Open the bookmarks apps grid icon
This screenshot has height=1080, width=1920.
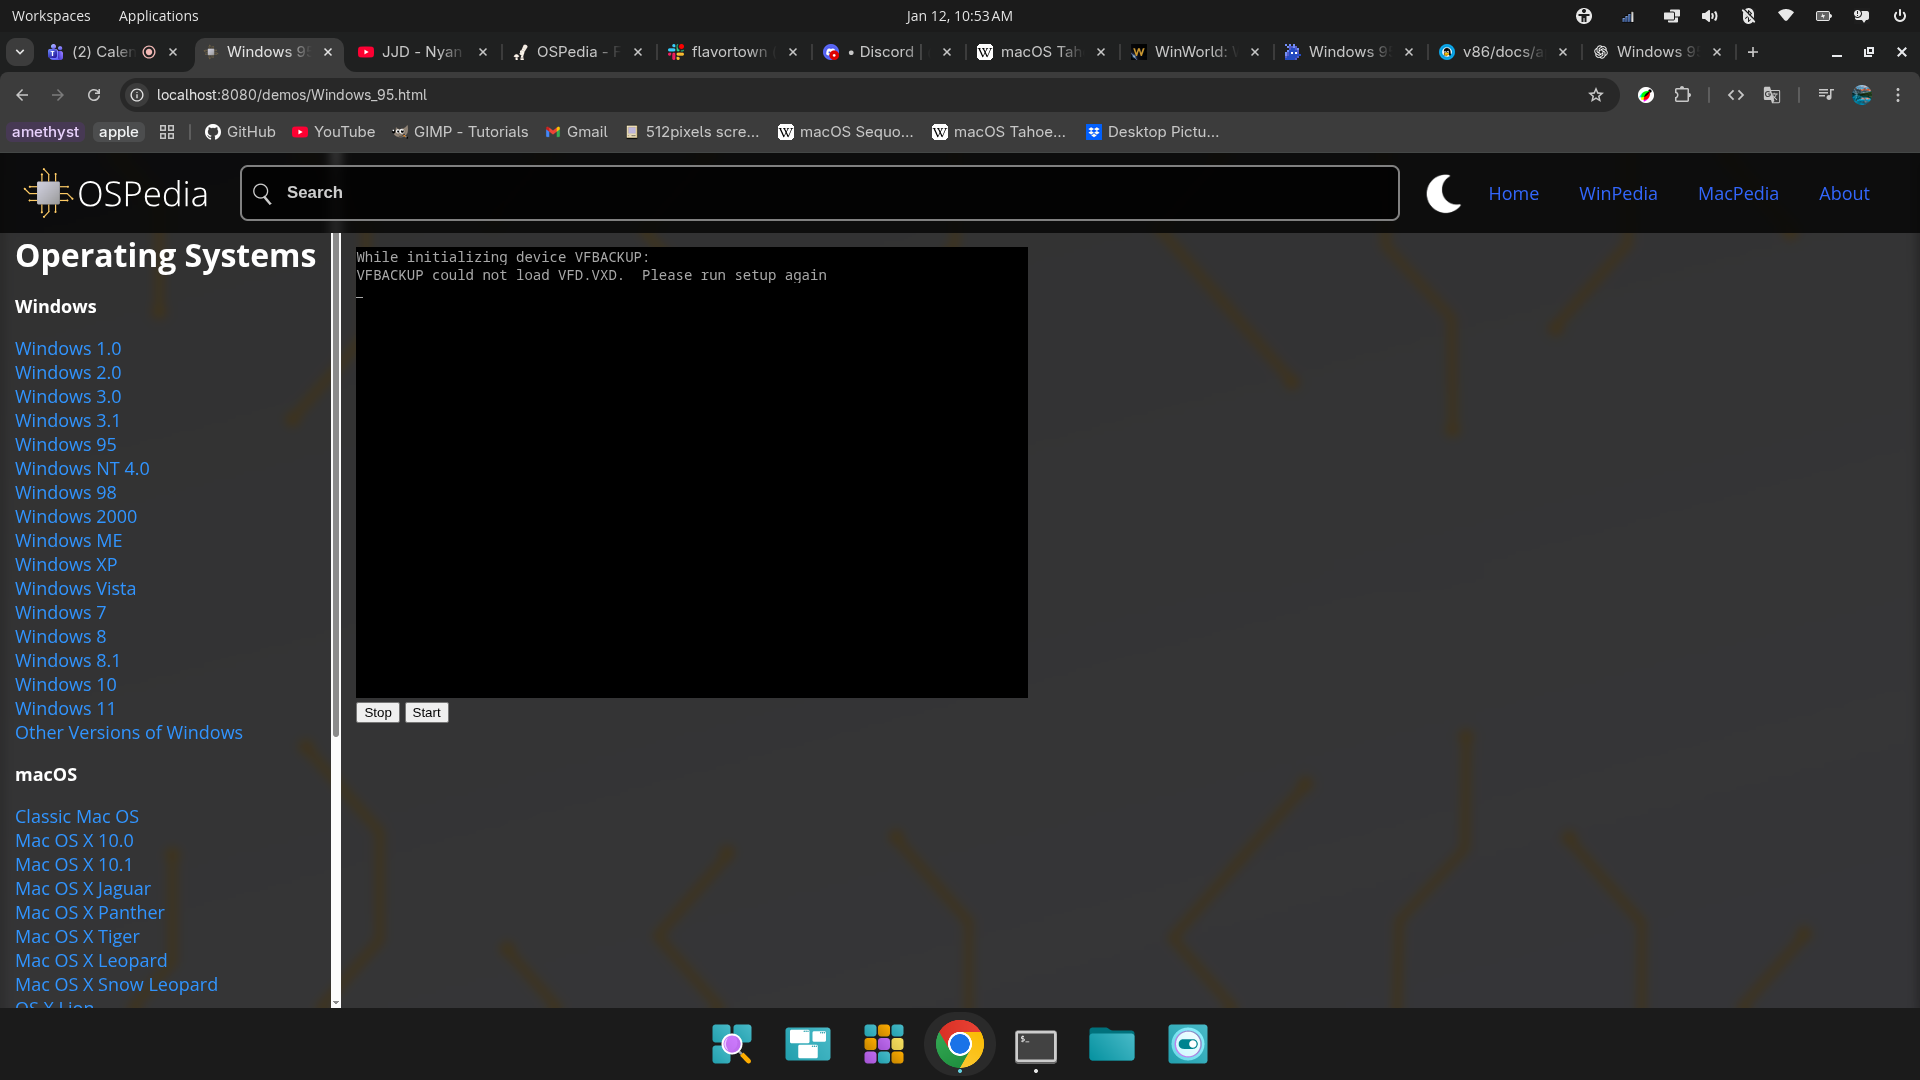(x=167, y=132)
